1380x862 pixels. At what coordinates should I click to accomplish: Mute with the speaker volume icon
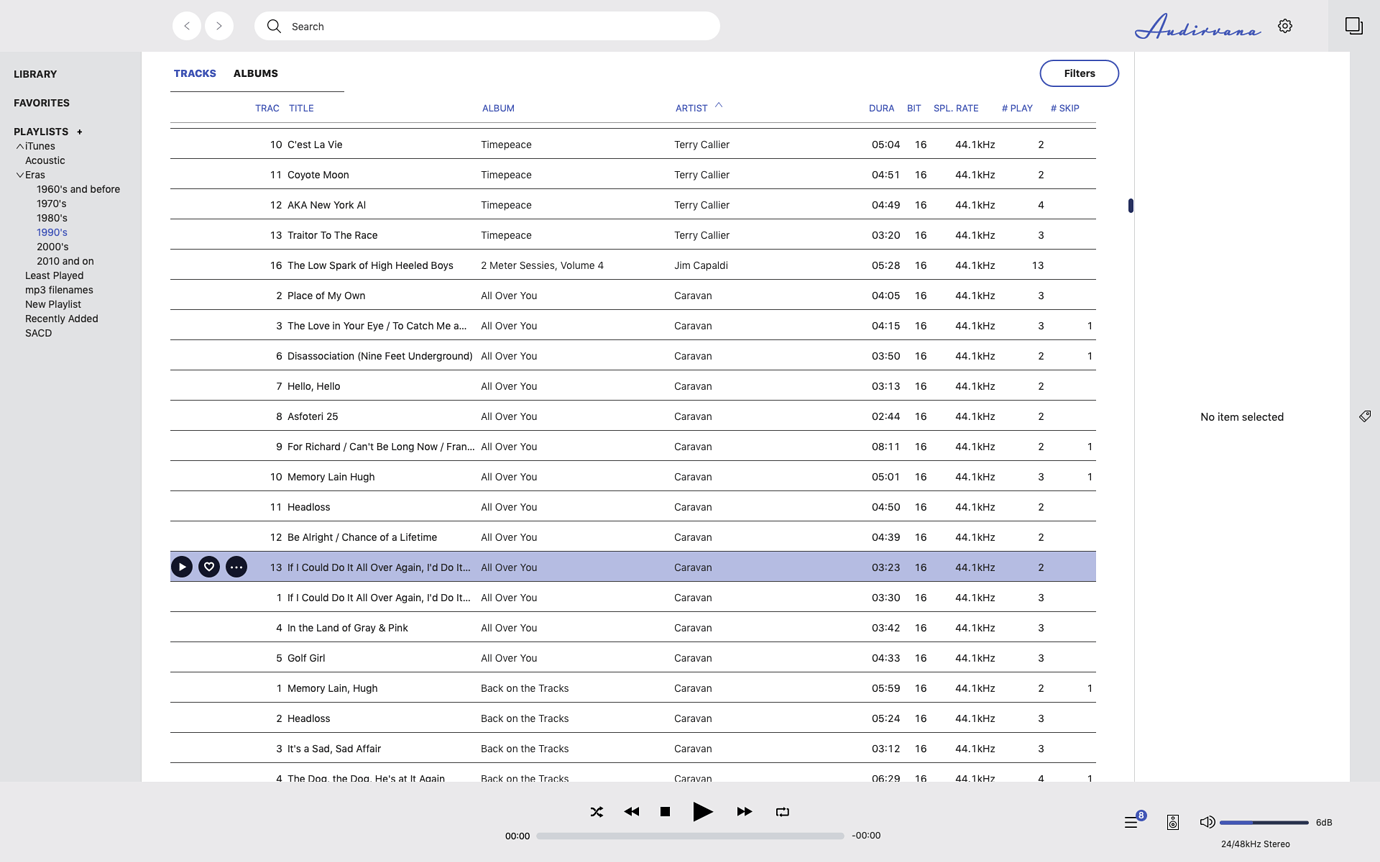1207,822
